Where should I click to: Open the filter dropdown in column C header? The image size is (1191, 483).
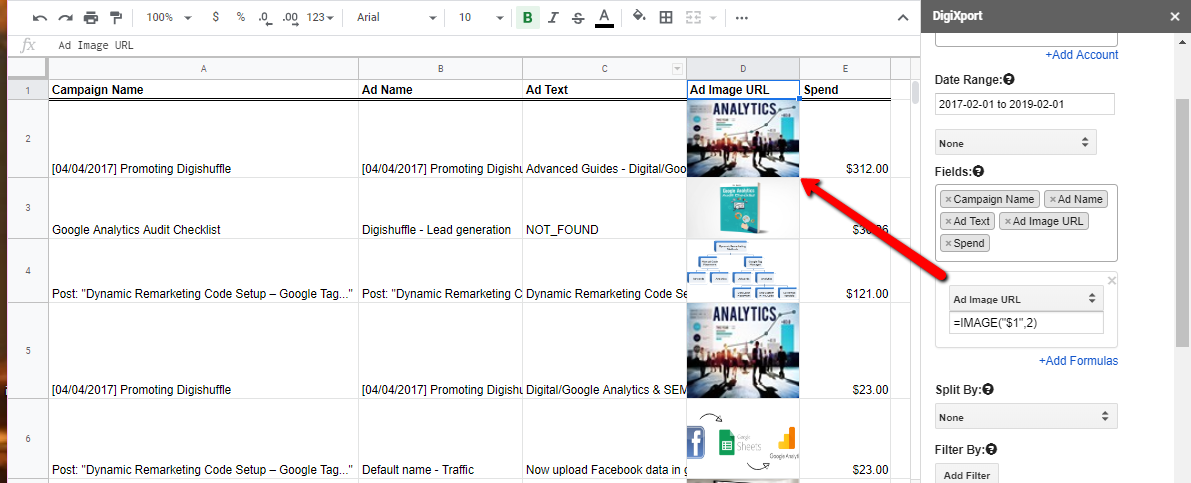678,69
